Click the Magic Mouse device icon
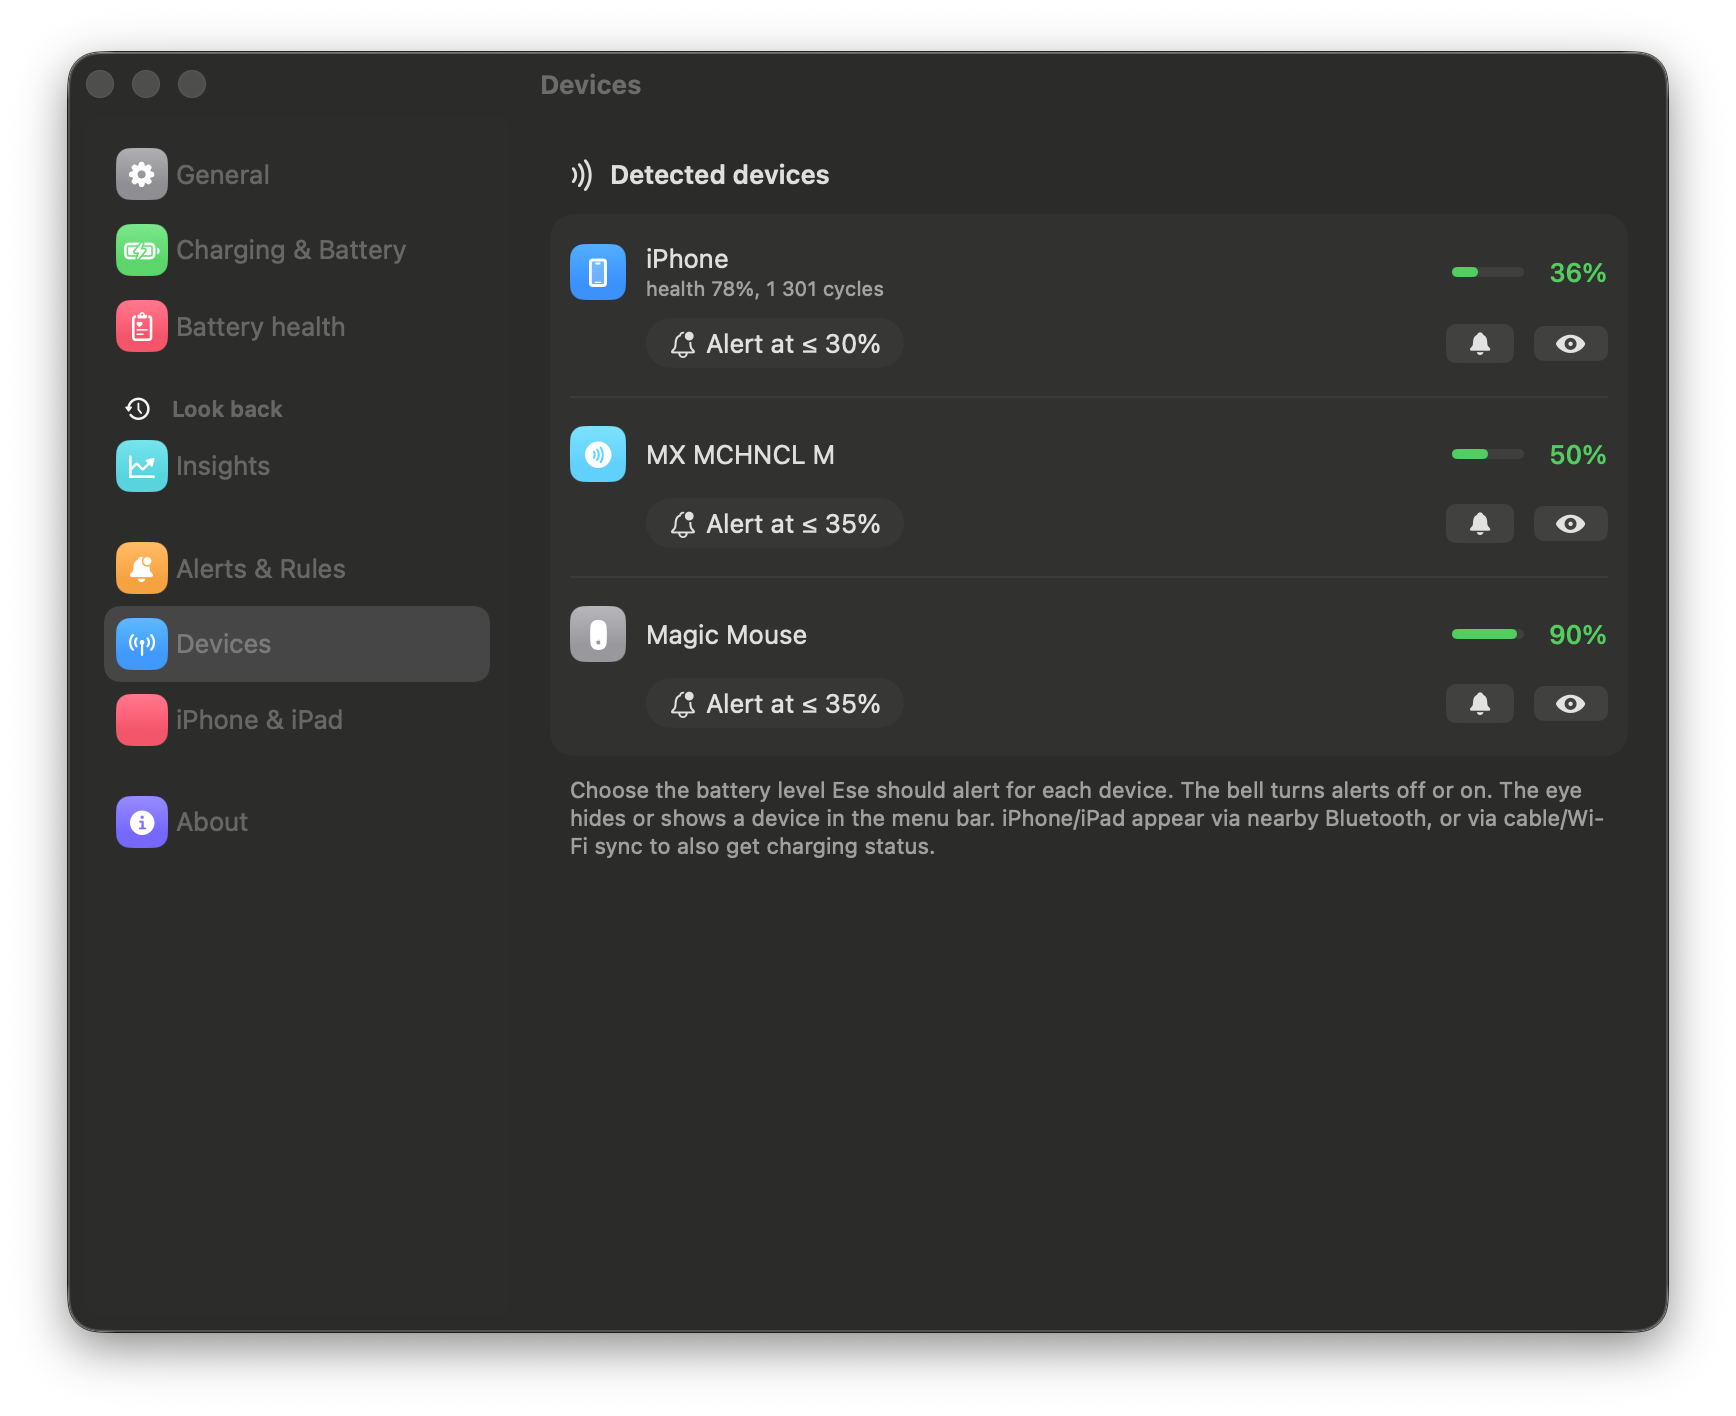Image resolution: width=1736 pixels, height=1416 pixels. point(598,634)
